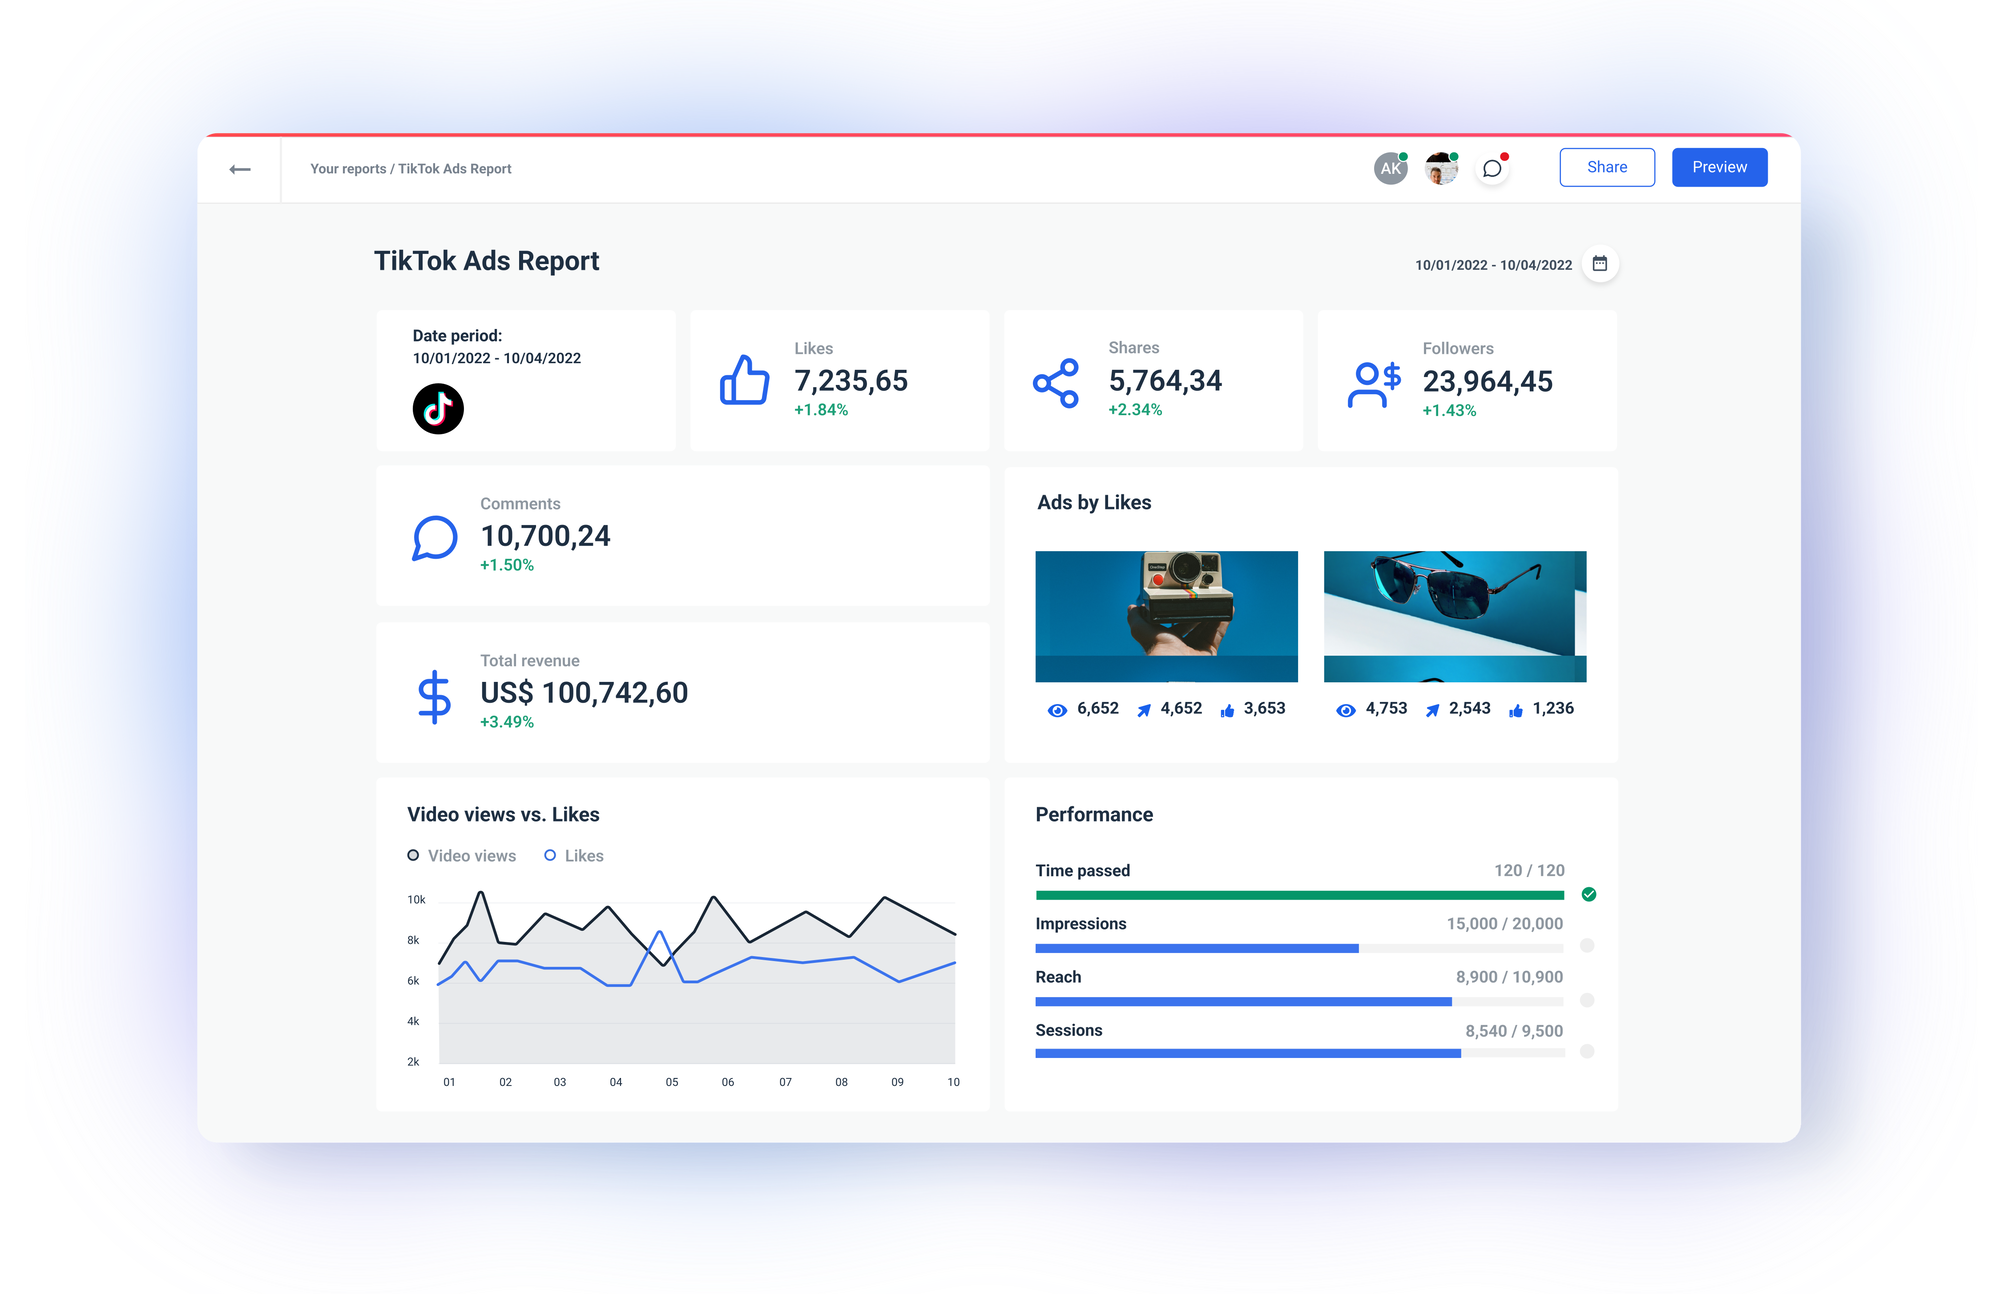This screenshot has width=2000, height=1294.
Task: Click the thumbs-up Likes icon
Action: coord(743,380)
